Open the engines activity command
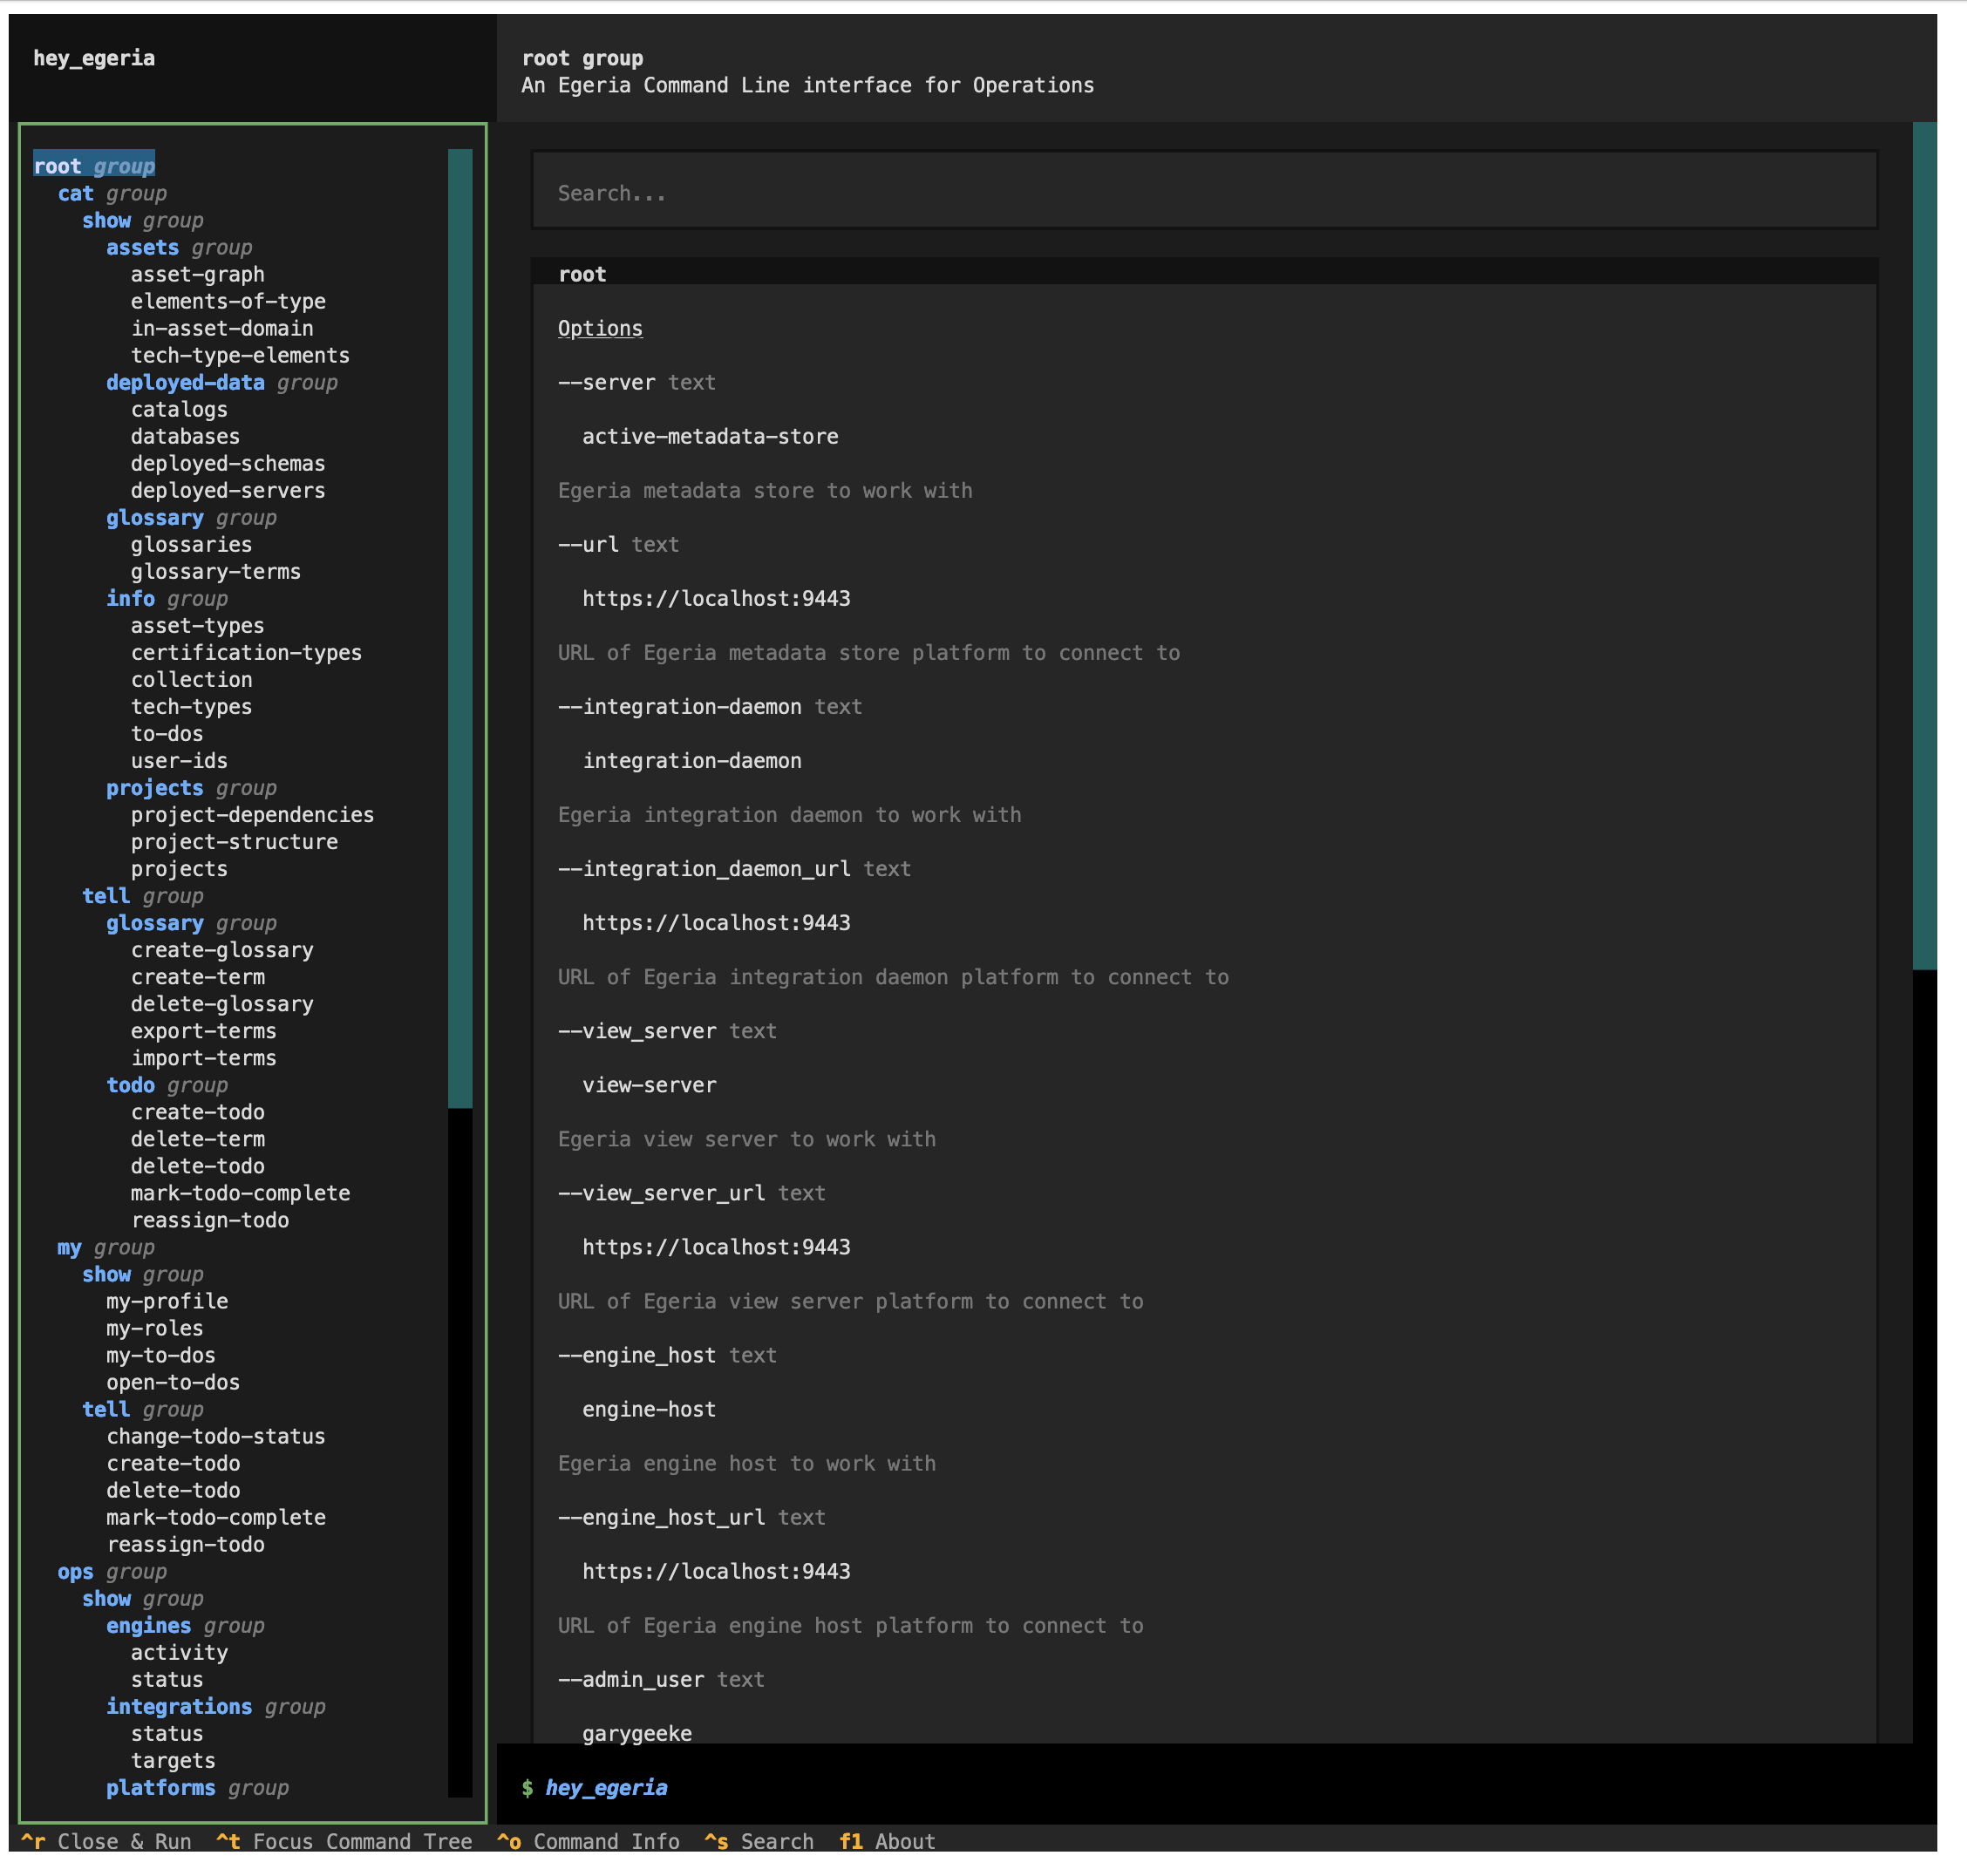The width and height of the screenshot is (1967, 1876). coord(179,1651)
